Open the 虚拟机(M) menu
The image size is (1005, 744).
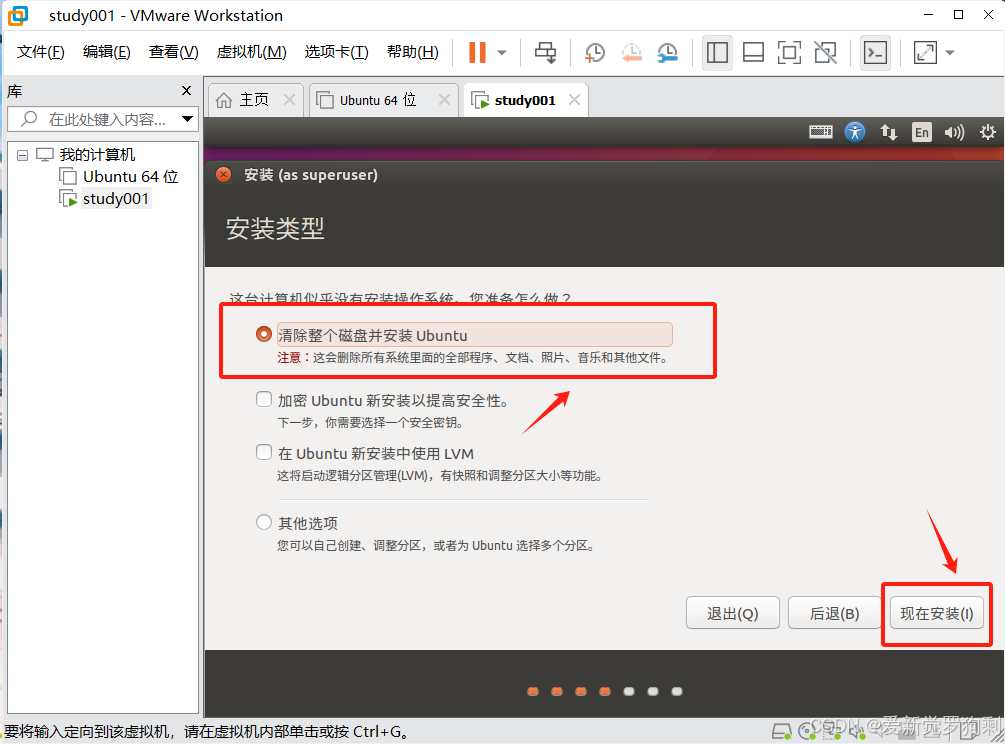pyautogui.click(x=251, y=52)
